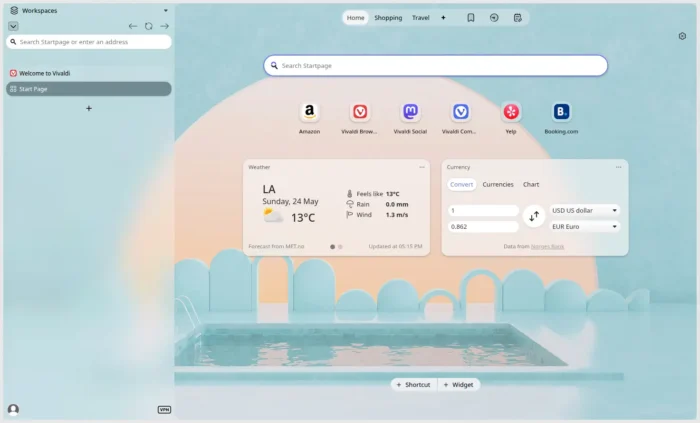The height and width of the screenshot is (423, 700).
Task: Select the Welcome to Vivaldi tab
Action: [x=88, y=73]
